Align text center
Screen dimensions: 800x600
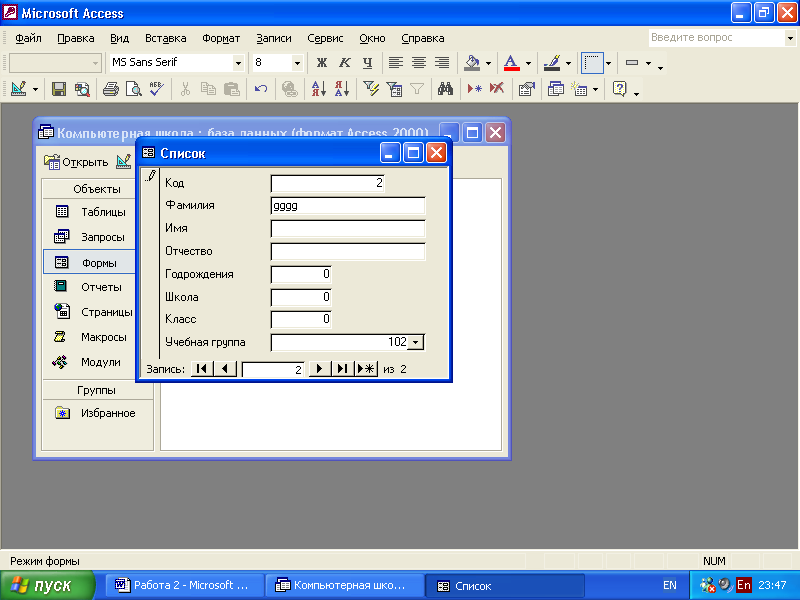tap(419, 63)
